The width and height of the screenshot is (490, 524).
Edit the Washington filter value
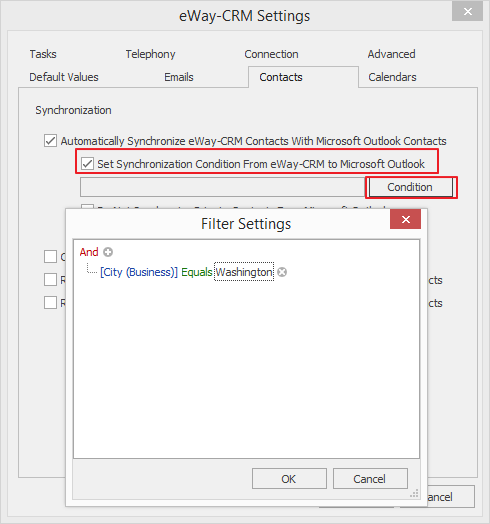coord(244,272)
